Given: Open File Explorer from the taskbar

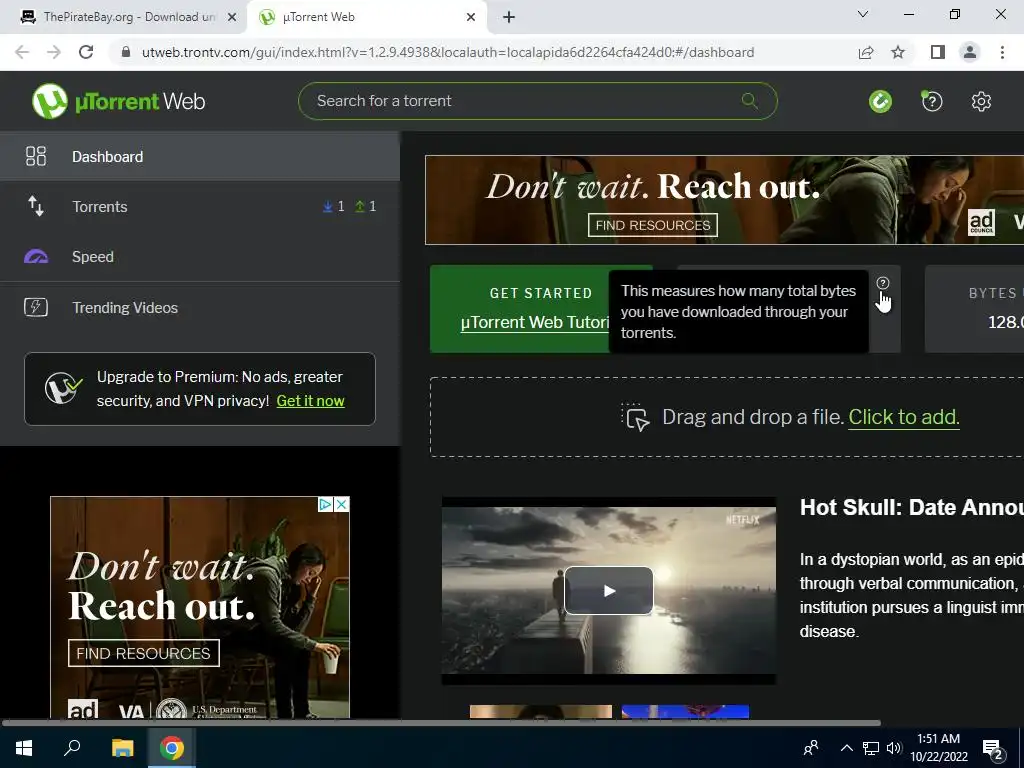Looking at the screenshot, I should click(x=122, y=748).
